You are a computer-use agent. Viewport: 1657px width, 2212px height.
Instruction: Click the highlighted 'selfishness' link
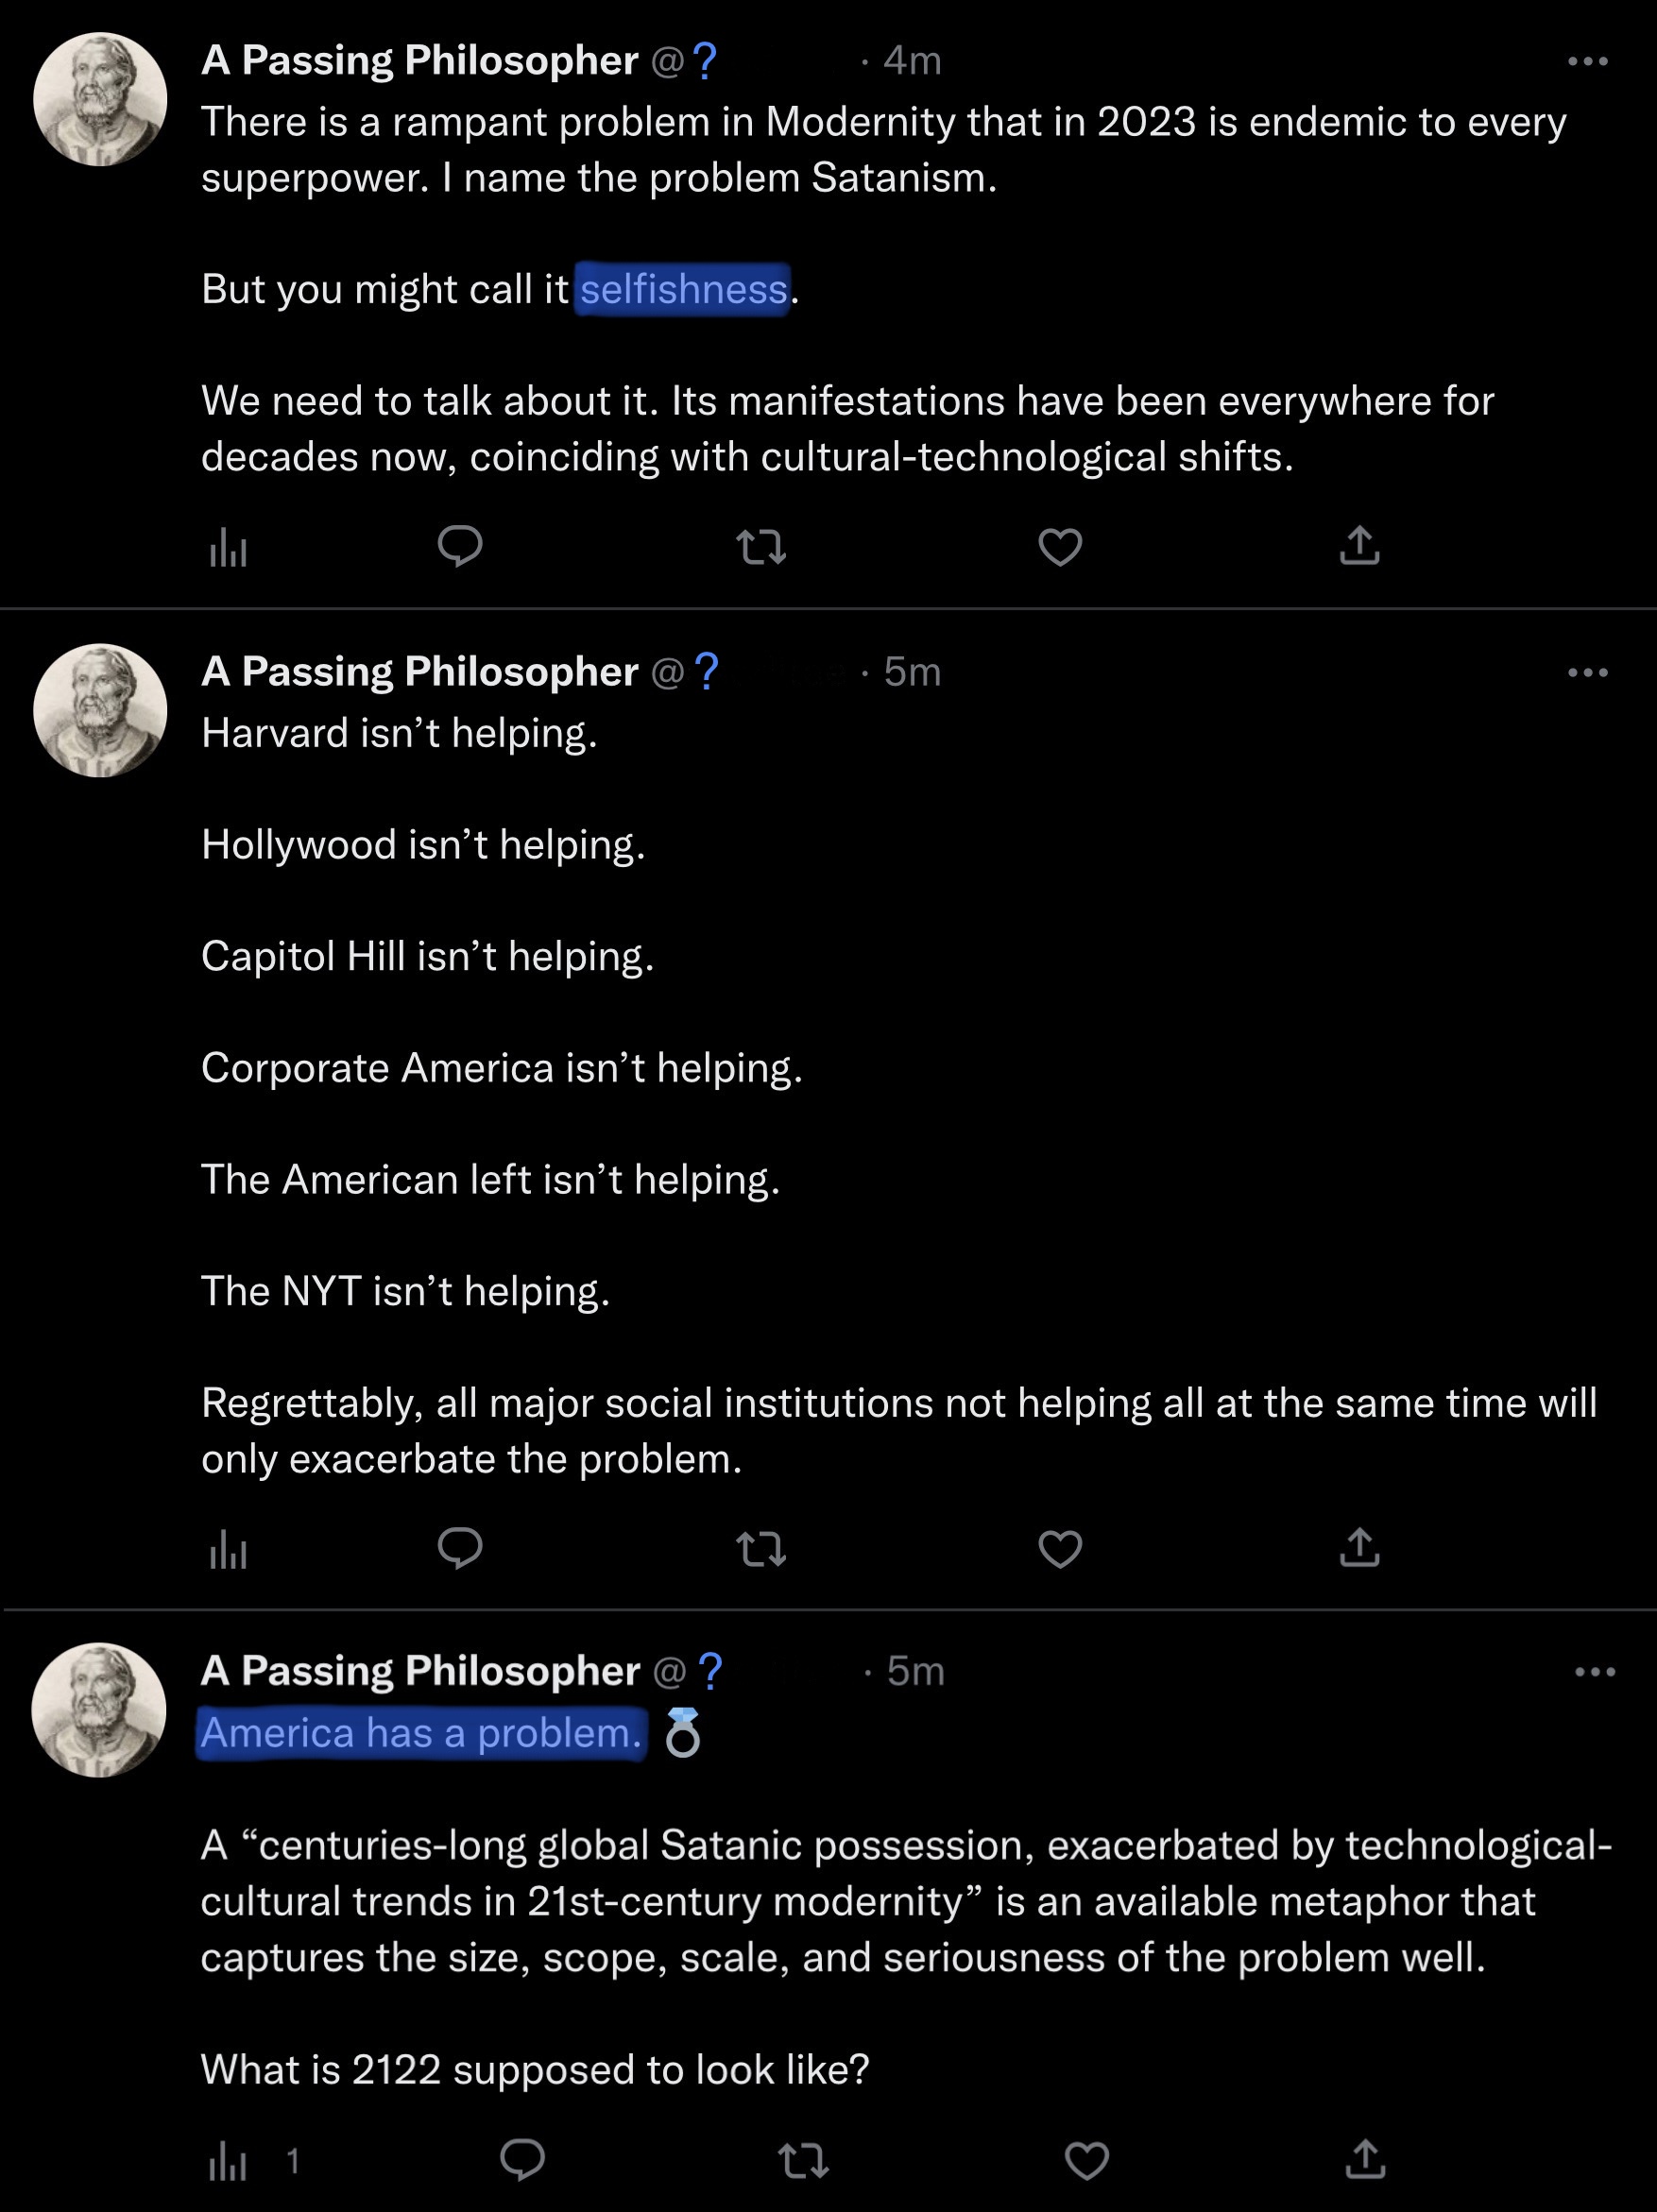[x=683, y=290]
